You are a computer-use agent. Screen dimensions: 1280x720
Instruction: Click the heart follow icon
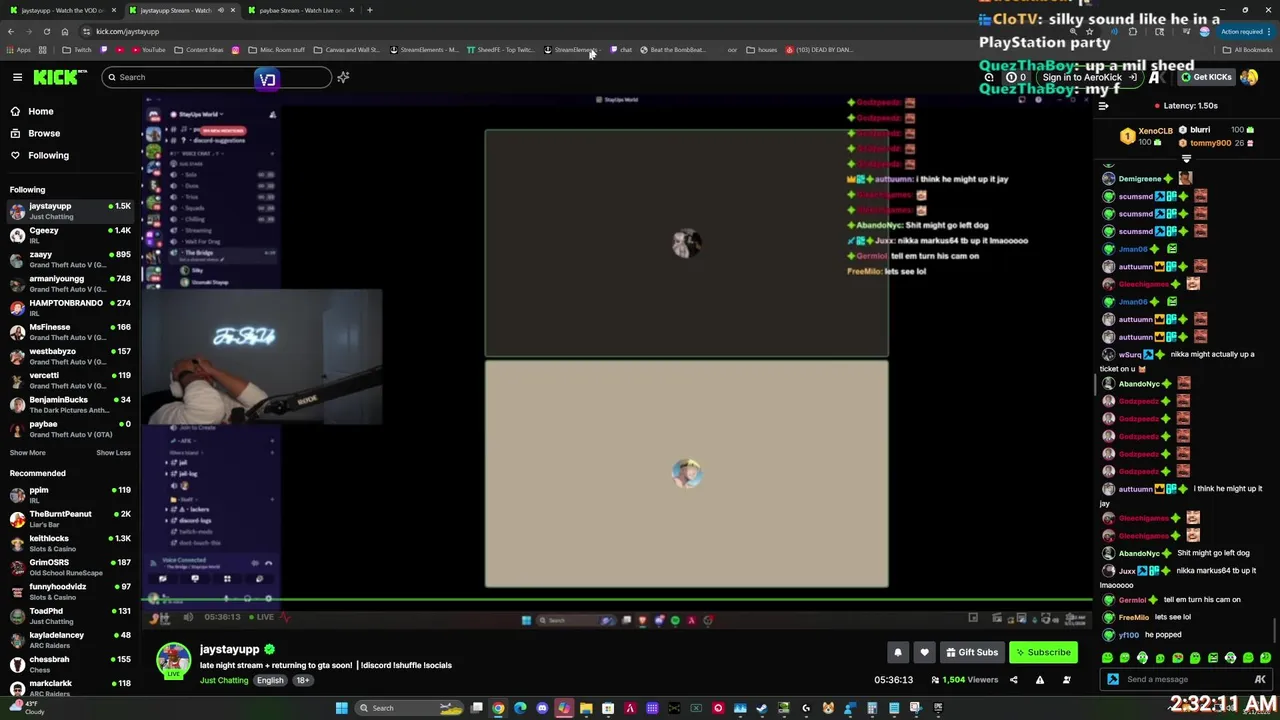[924, 652]
